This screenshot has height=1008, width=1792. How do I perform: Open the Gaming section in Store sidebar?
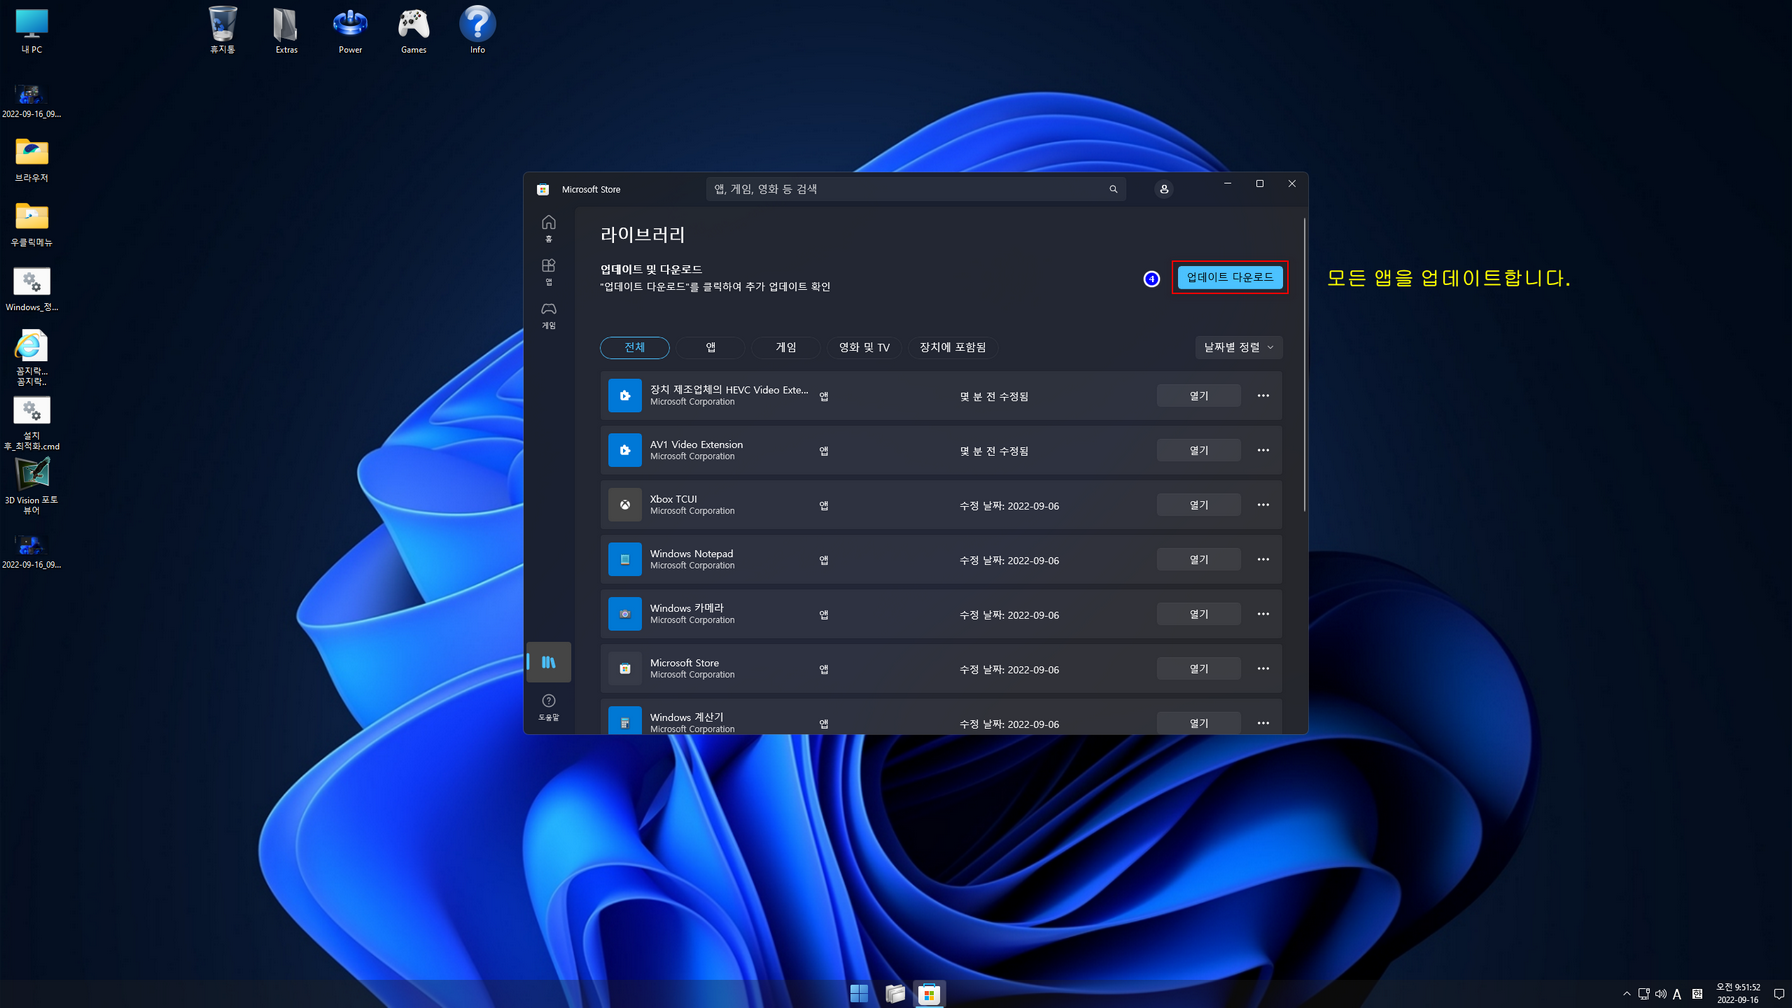tap(548, 314)
